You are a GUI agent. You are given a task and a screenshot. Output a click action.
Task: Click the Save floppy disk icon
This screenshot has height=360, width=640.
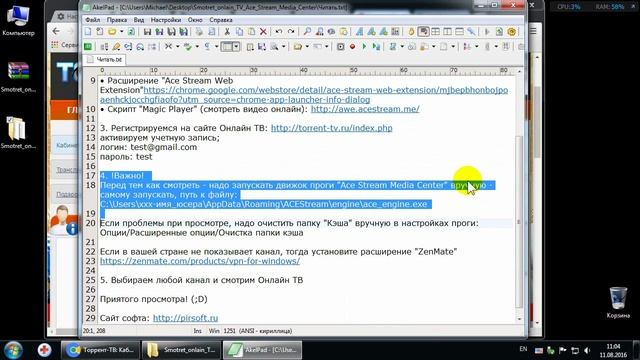pos(147,32)
